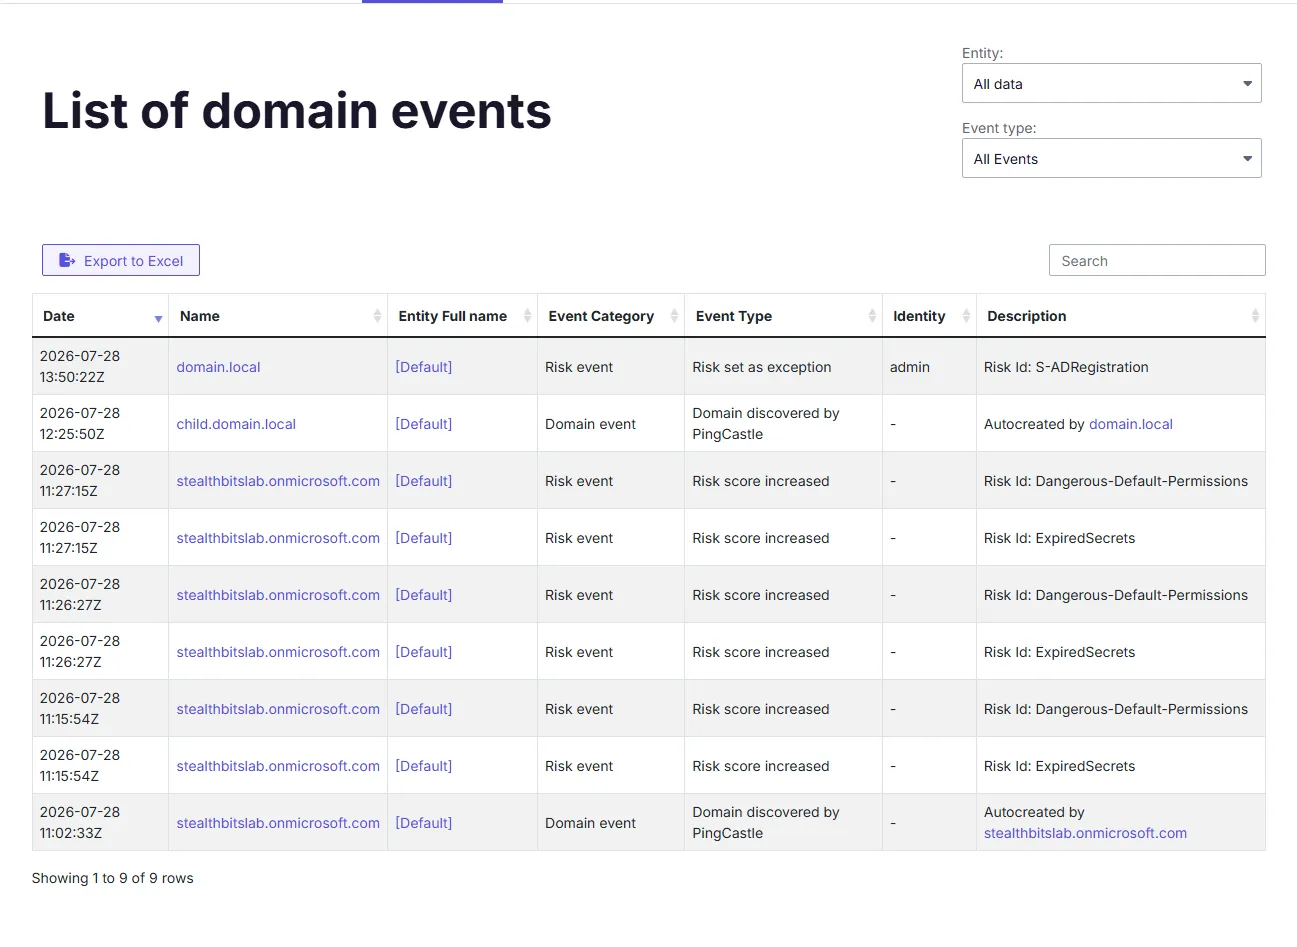This screenshot has height=947, width=1297.
Task: Open the domain.local link in the Name column
Action: (218, 367)
